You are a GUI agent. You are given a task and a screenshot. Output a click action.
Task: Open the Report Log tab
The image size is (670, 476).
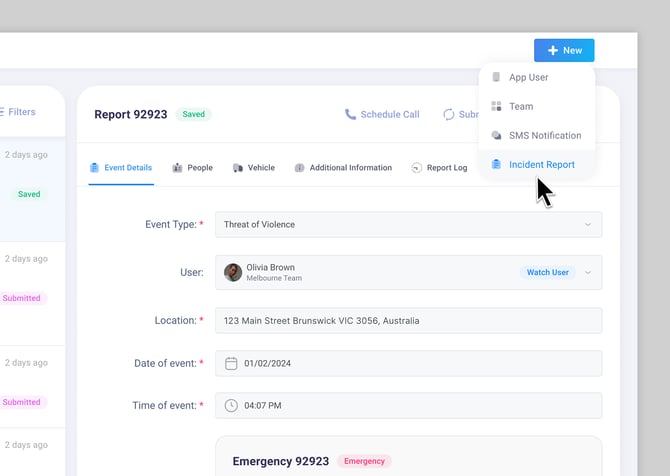point(440,167)
